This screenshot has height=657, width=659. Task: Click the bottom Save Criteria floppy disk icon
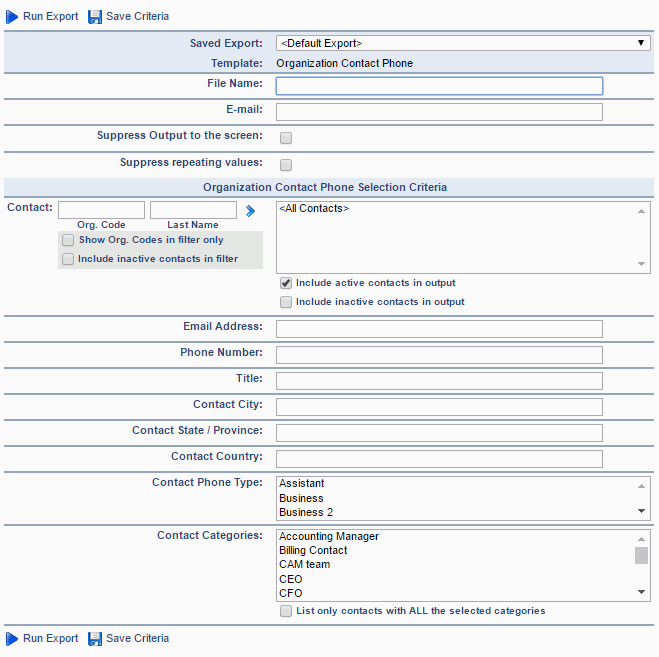[x=95, y=639]
